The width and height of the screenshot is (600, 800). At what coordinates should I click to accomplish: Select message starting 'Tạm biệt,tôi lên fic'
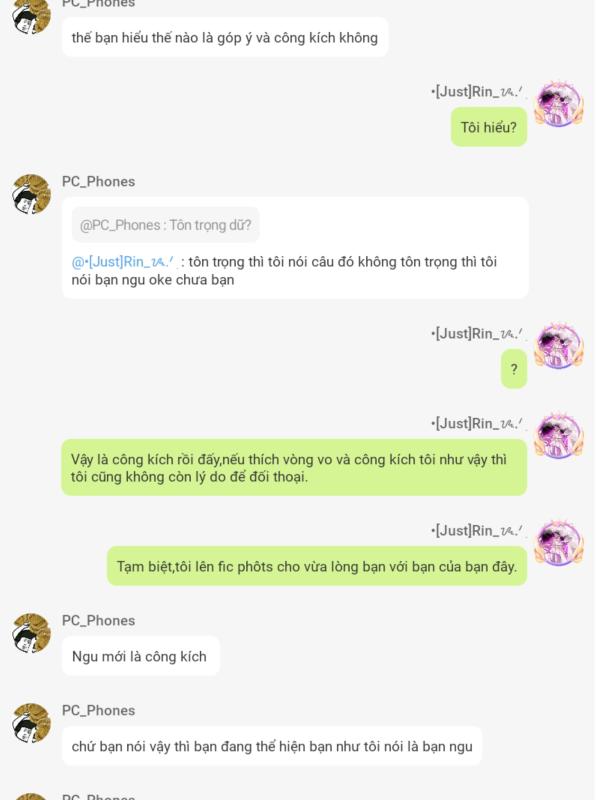point(317,566)
